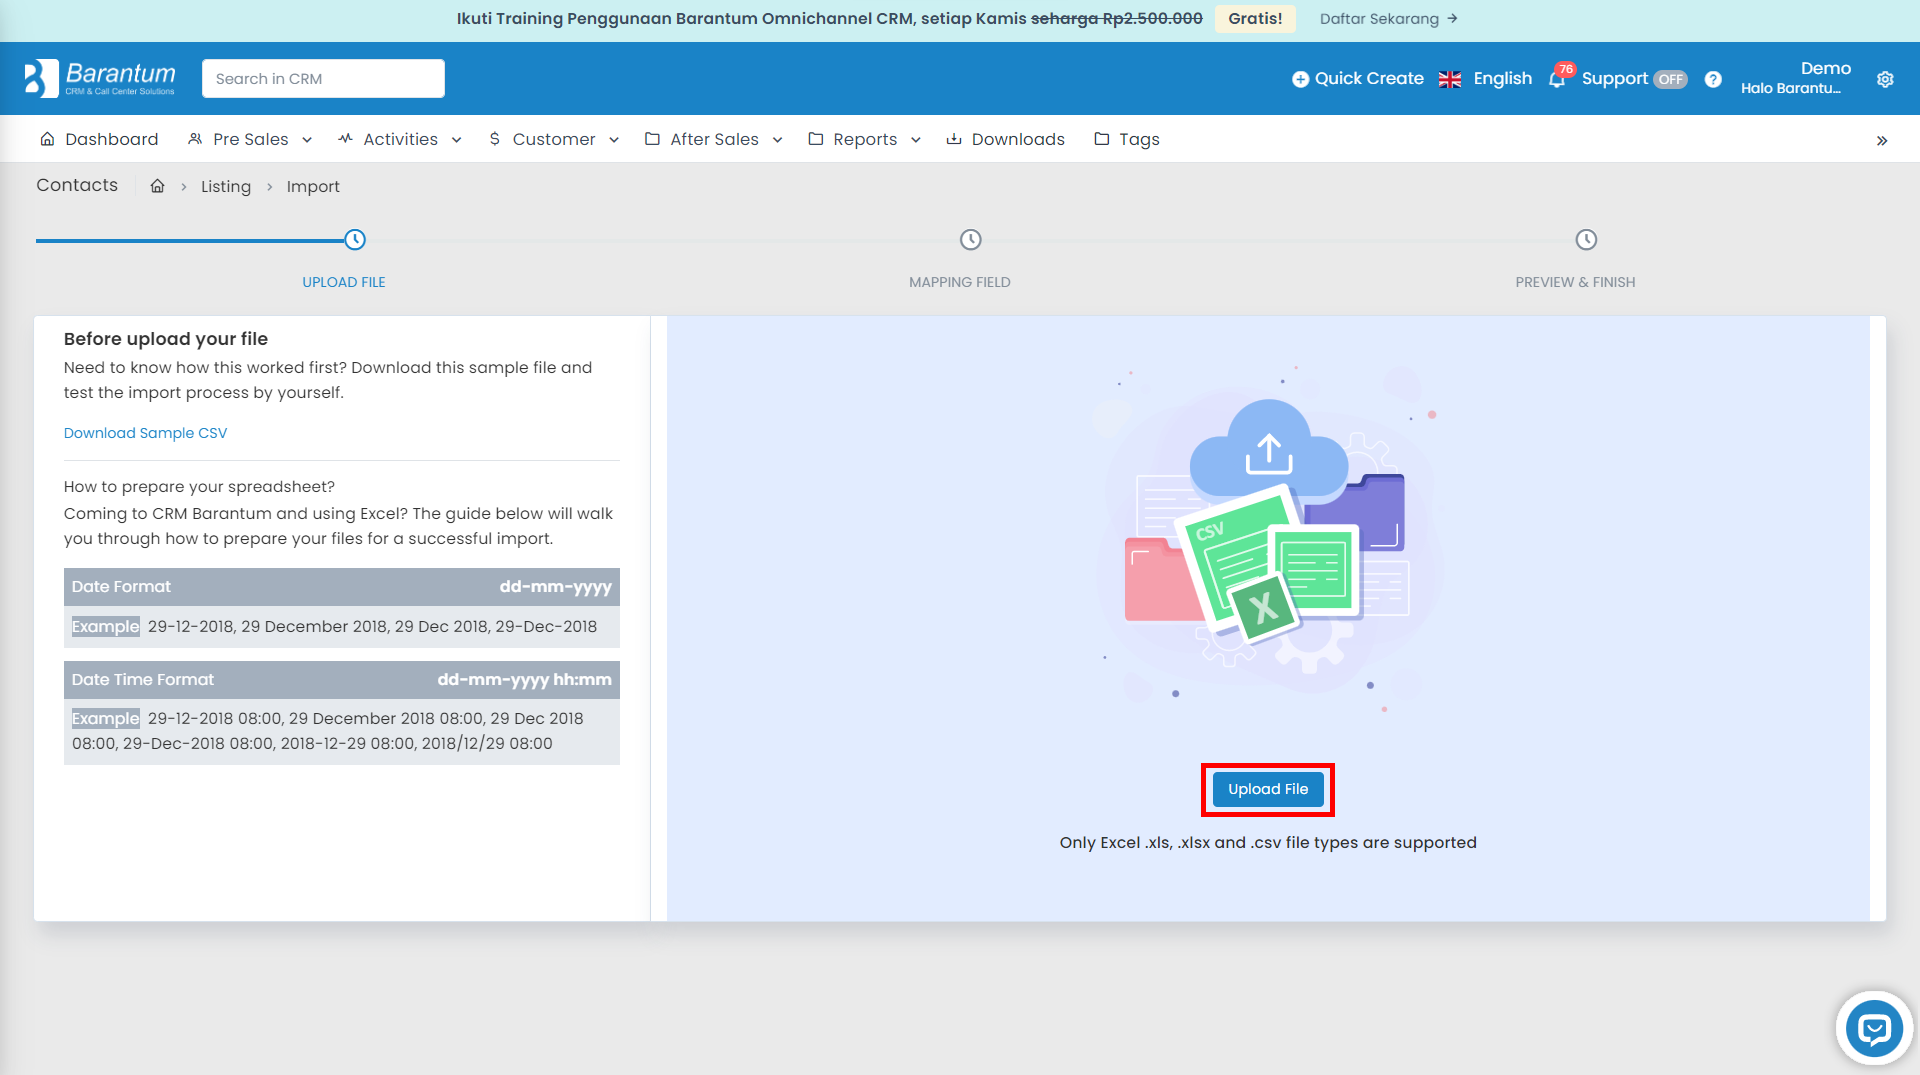This screenshot has width=1920, height=1075.
Task: Open the help question mark icon
Action: point(1713,79)
